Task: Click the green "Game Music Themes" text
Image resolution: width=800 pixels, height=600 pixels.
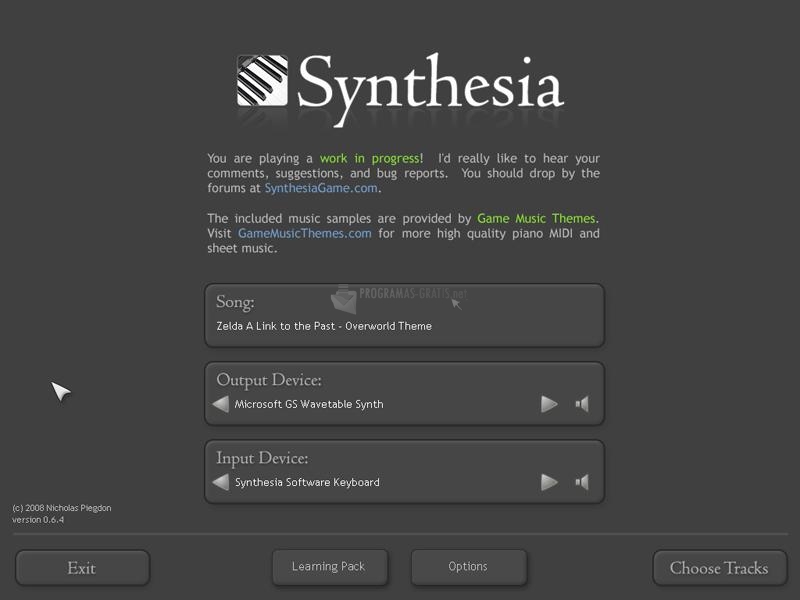Action: (536, 218)
